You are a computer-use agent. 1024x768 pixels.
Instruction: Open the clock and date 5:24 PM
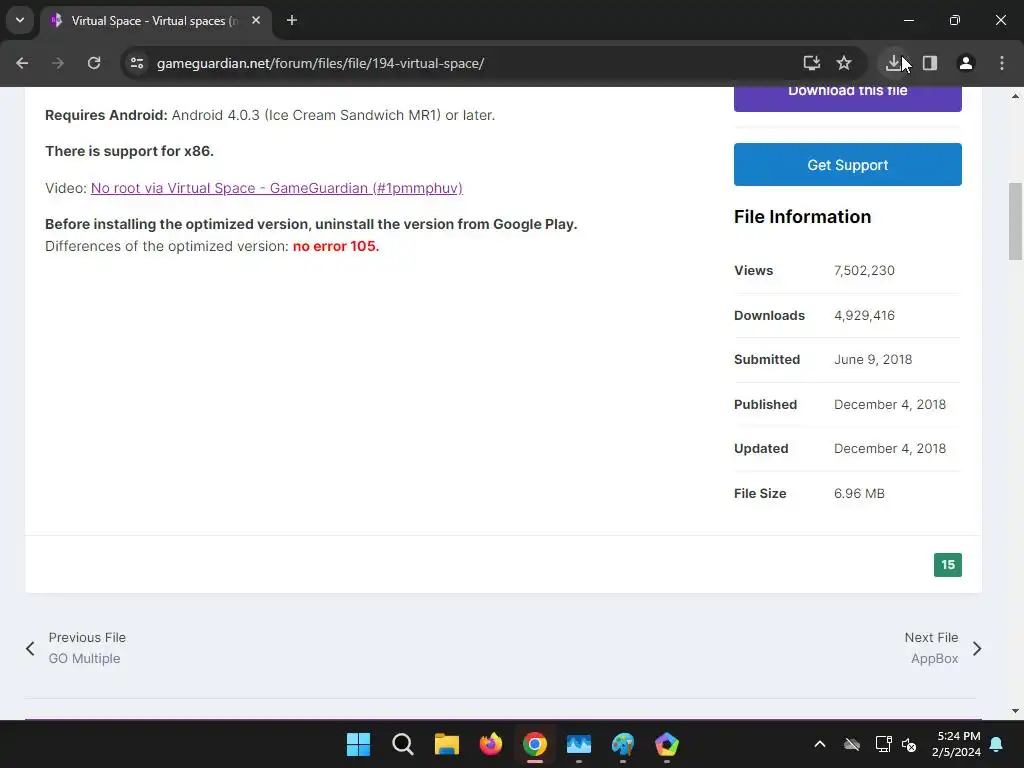tap(956, 744)
